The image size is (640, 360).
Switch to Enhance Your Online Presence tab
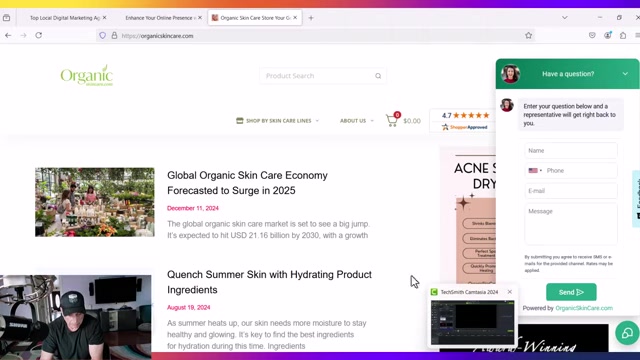click(x=160, y=18)
